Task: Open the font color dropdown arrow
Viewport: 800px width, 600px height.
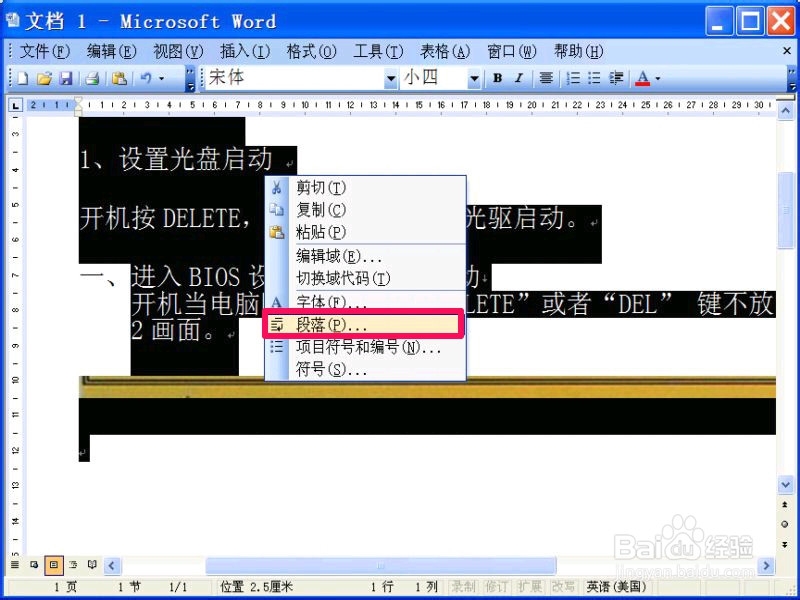Action: 658,79
